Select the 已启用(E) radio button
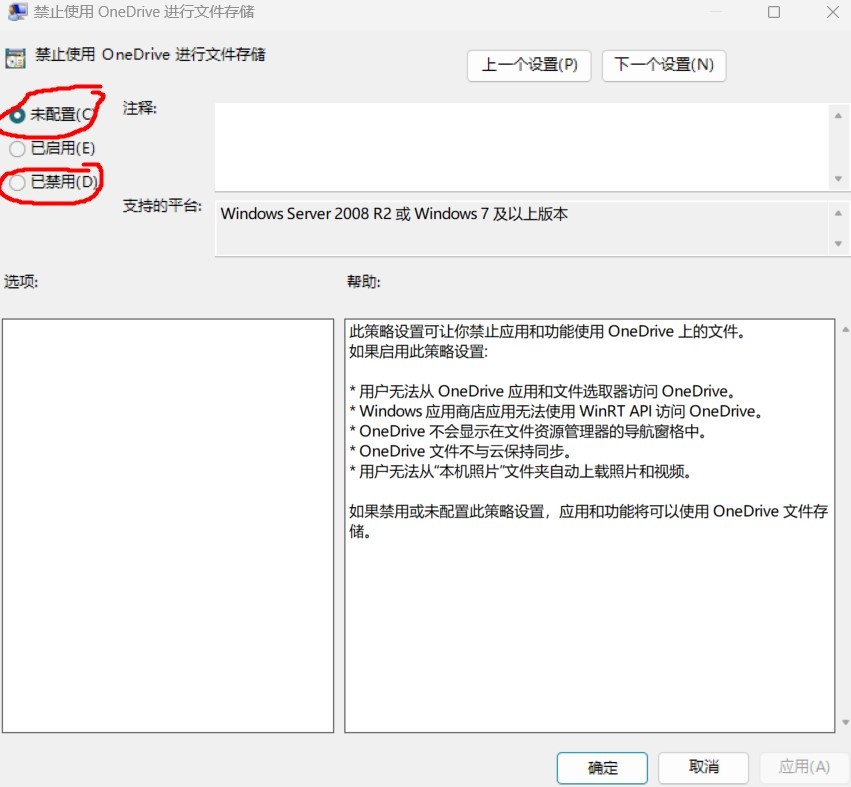Viewport: 851px width, 787px height. (17, 148)
